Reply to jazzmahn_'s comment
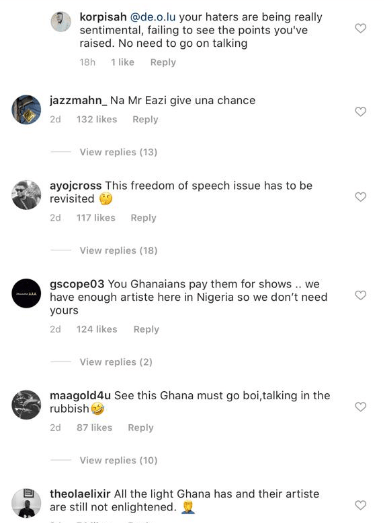This screenshot has height=523, width=384. point(145,119)
